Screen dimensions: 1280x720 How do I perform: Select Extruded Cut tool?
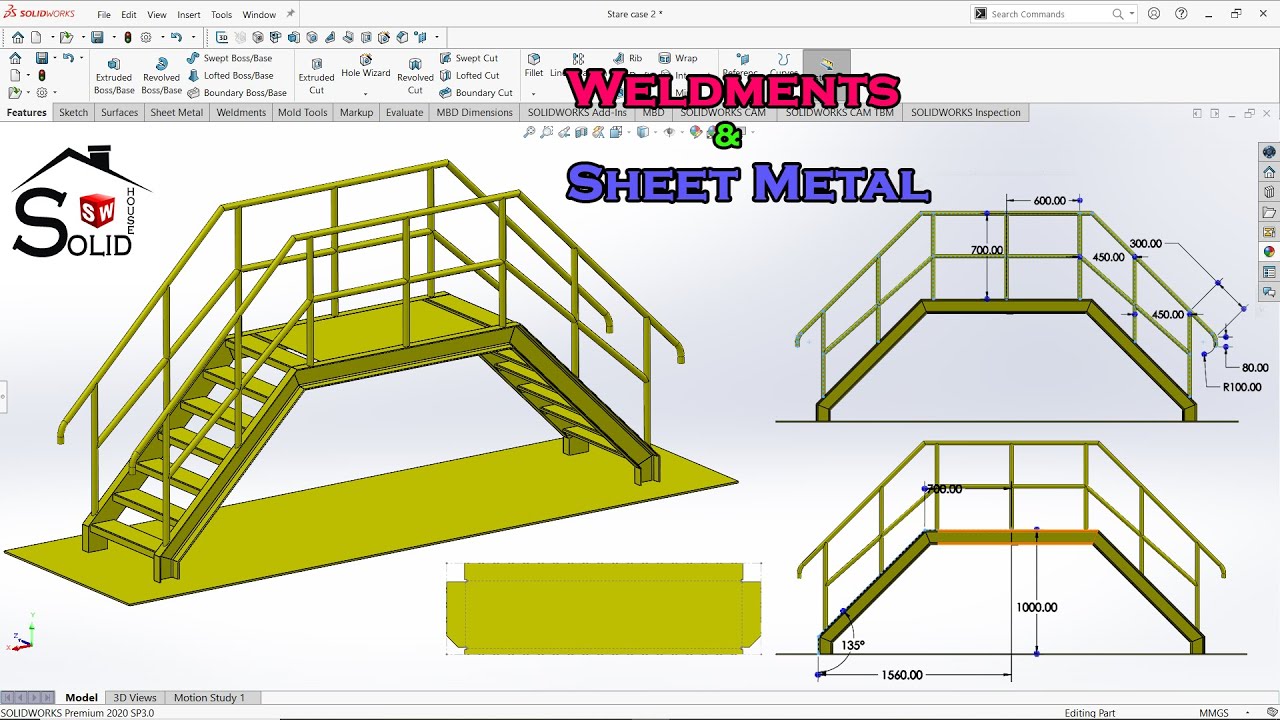click(x=316, y=76)
